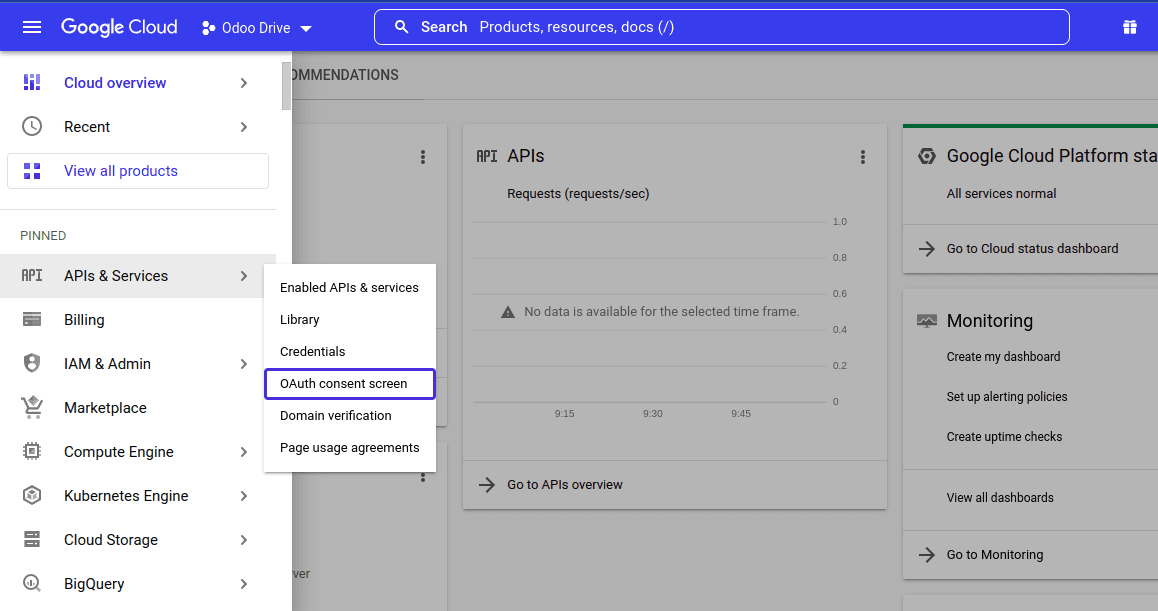
Task: Click the BigQuery magnifier icon
Action: (31, 583)
